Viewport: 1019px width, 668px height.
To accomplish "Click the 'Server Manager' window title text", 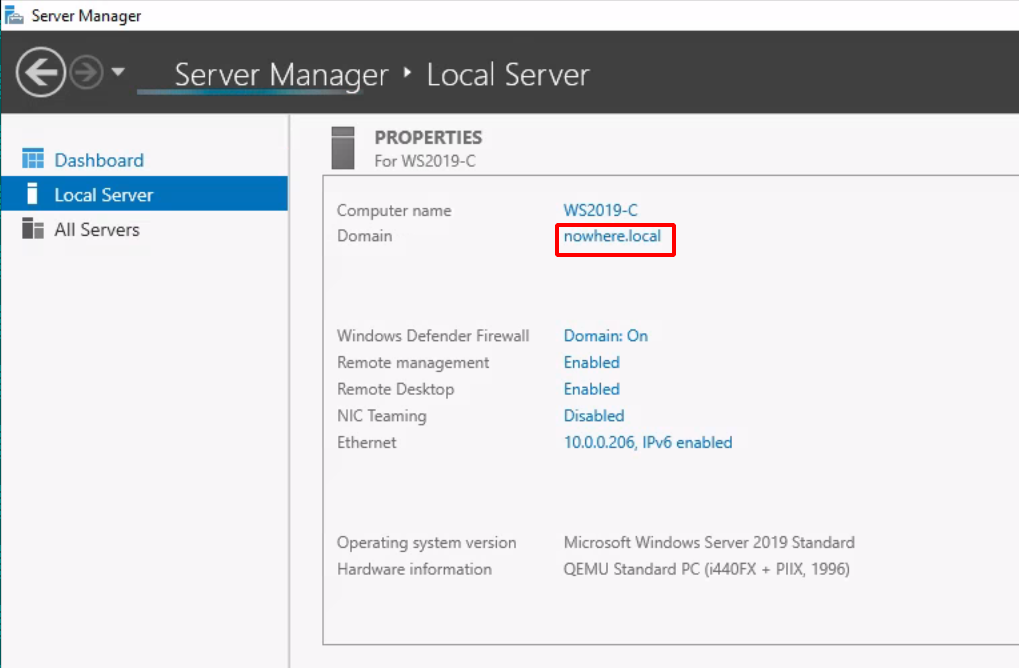I will point(86,16).
